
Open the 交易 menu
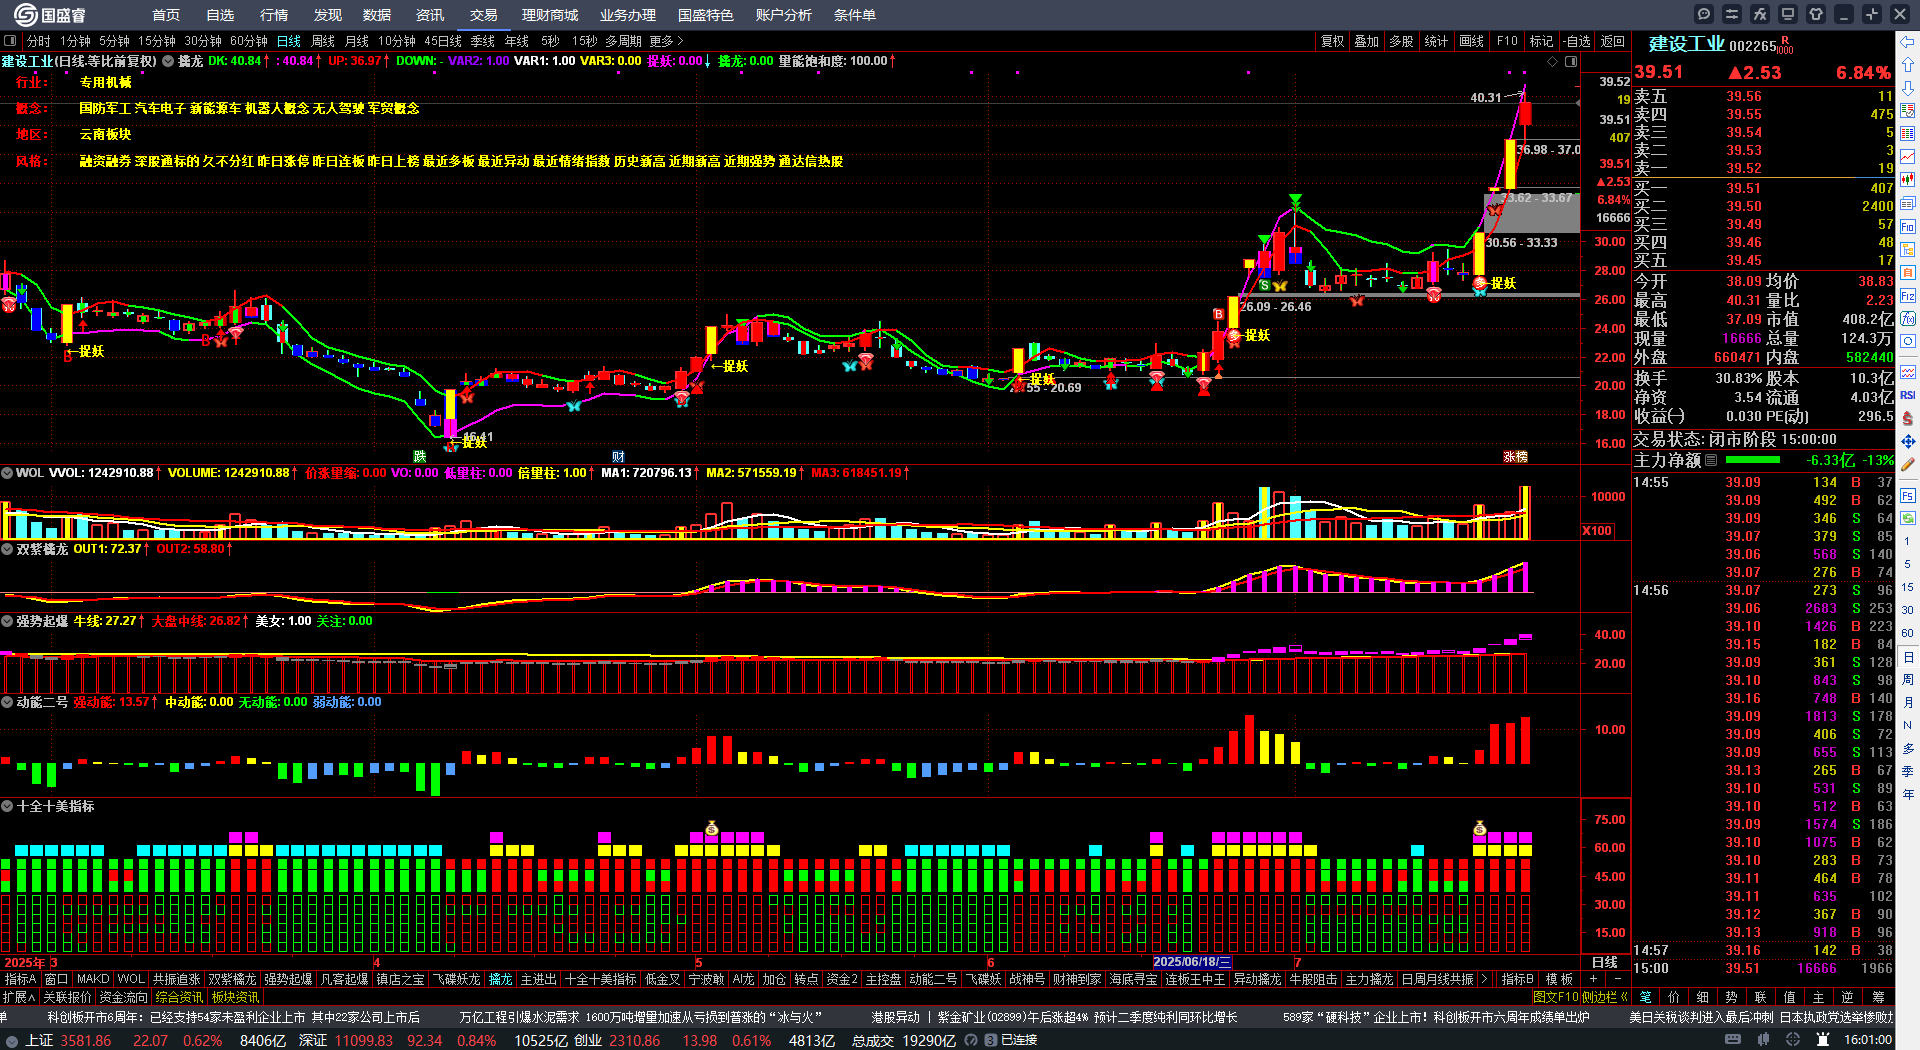pyautogui.click(x=483, y=15)
